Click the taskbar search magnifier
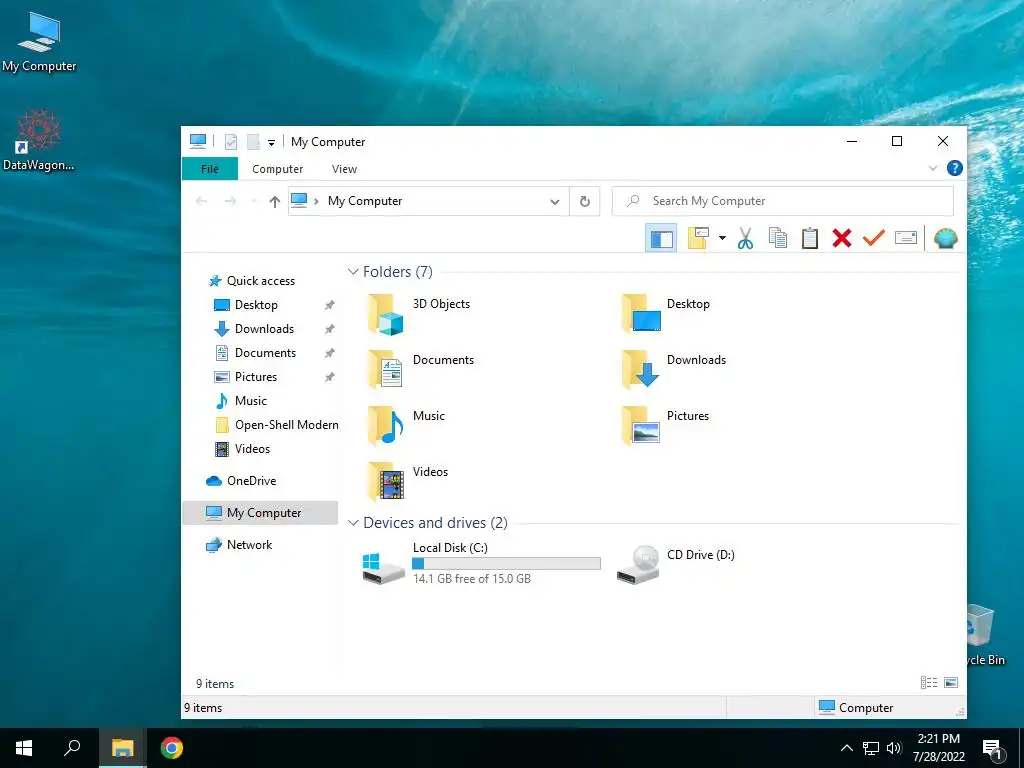 72,748
